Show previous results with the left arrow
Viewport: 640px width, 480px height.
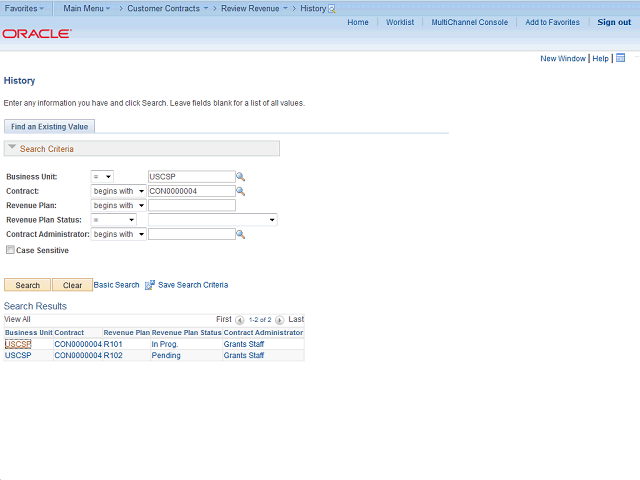[x=240, y=320]
